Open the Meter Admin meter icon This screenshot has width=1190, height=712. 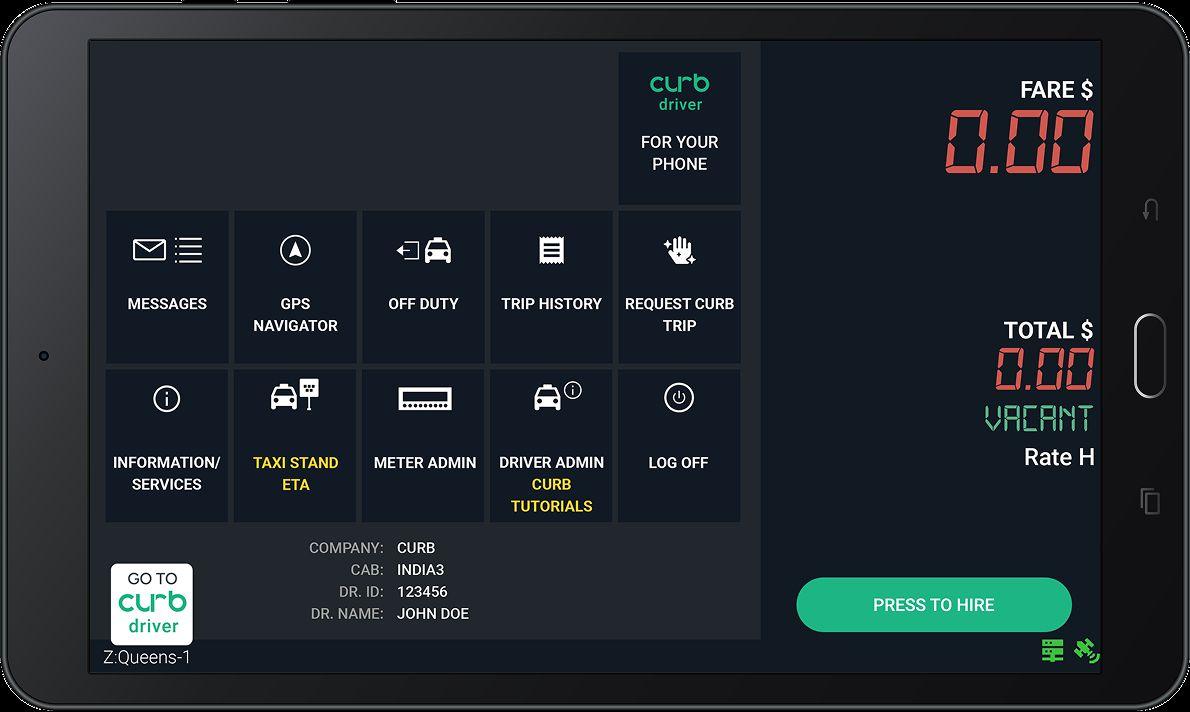(x=425, y=398)
